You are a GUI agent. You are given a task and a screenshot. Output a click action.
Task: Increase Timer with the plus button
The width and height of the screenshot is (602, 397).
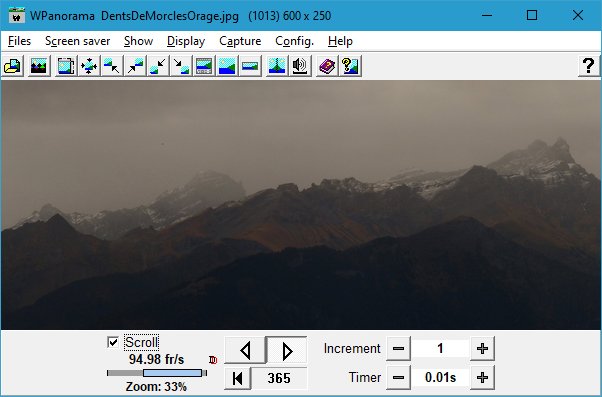[x=482, y=377]
